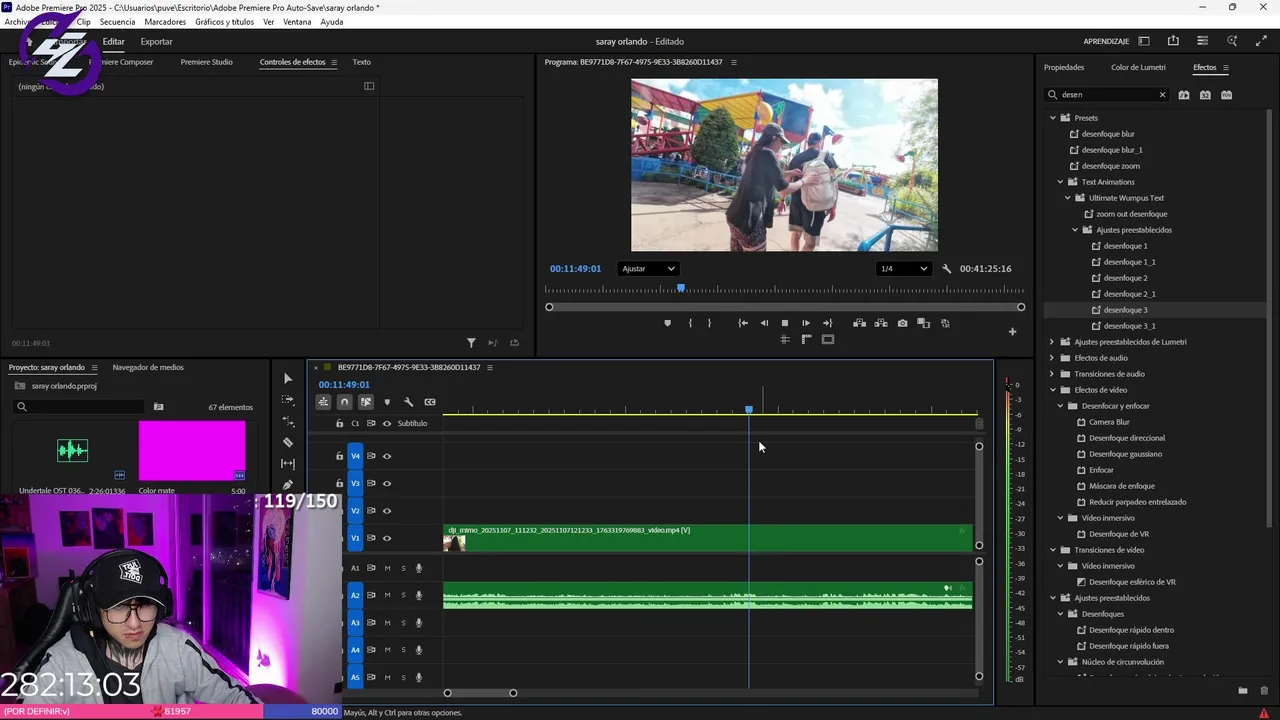Toggle insert sequences as nests button
Screen dimensions: 1280x720
tap(323, 402)
